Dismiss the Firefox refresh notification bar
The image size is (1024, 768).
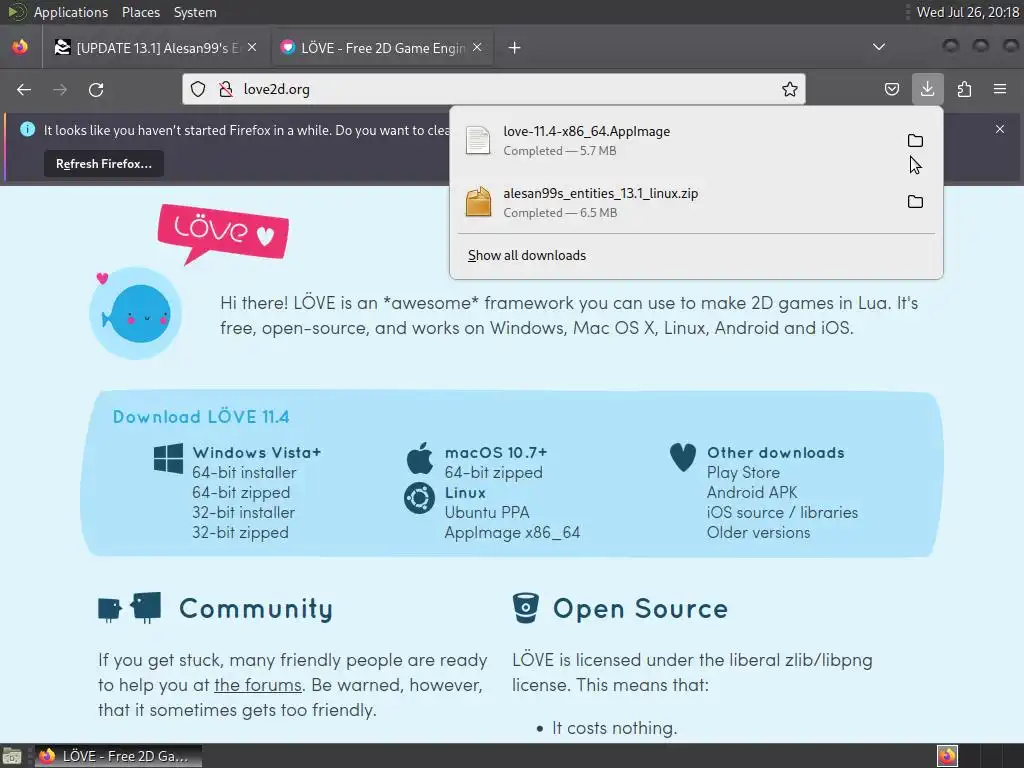(1000, 129)
